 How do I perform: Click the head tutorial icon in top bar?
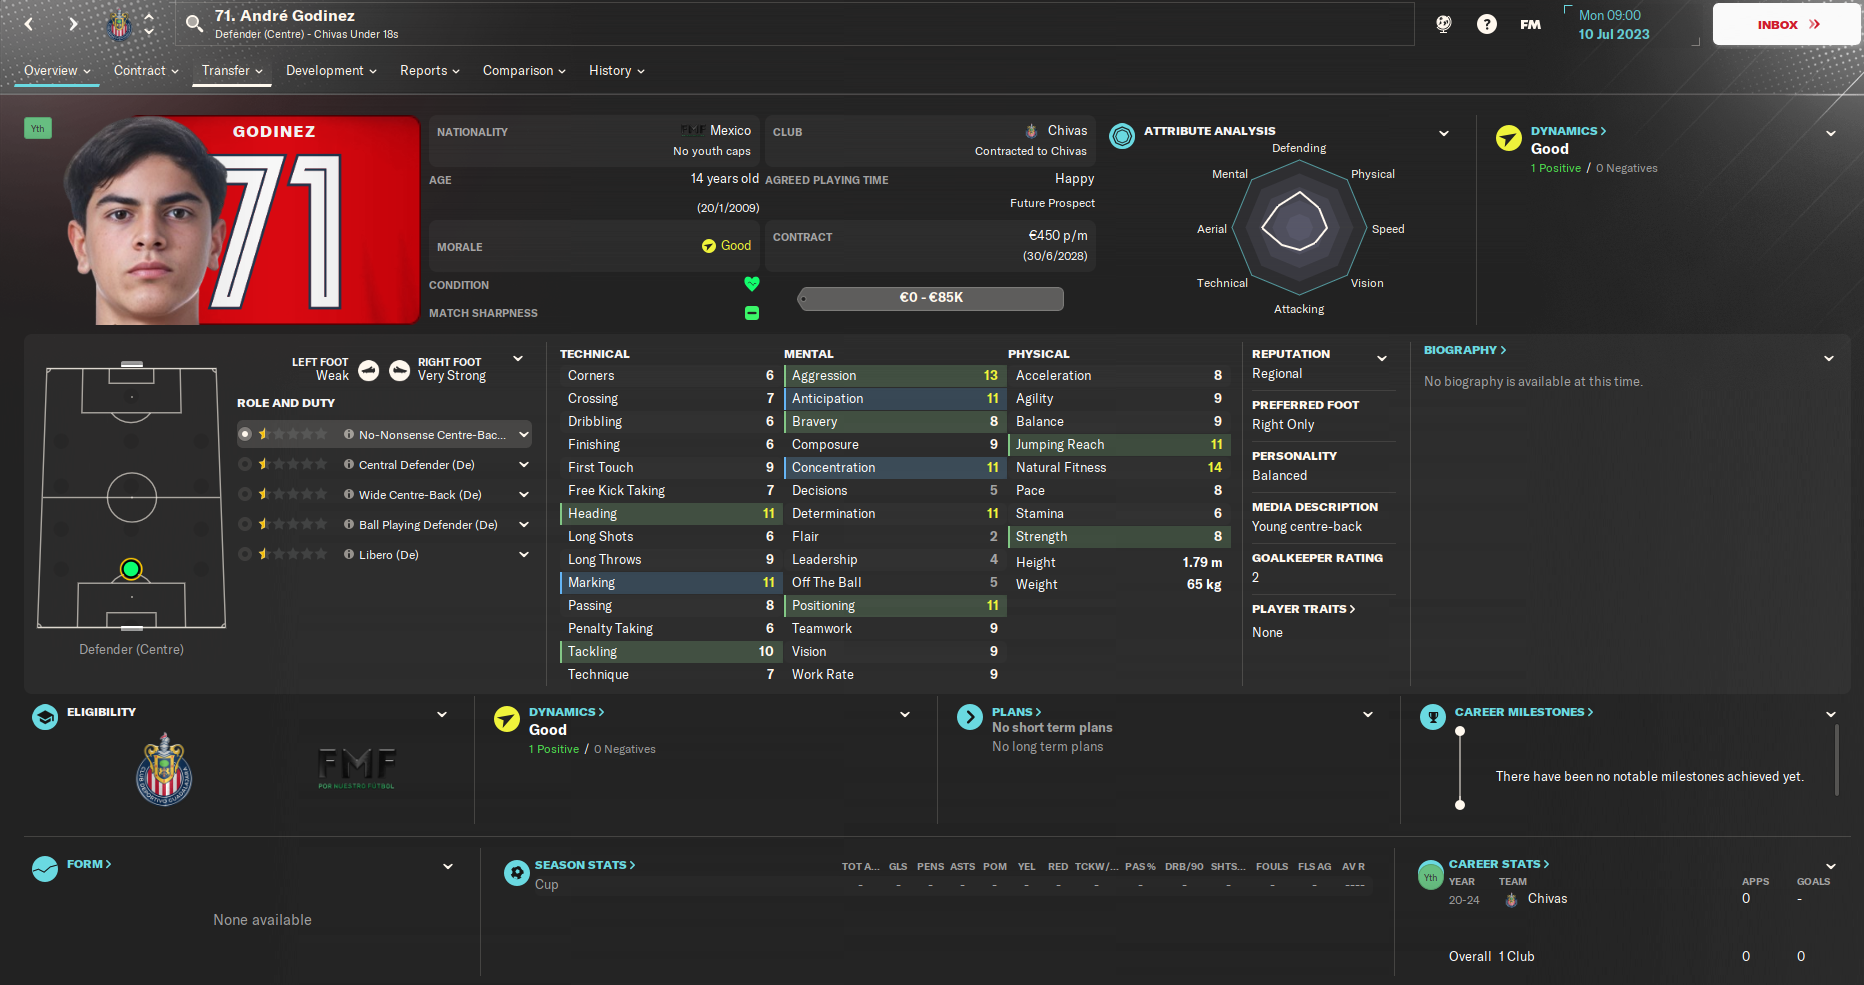pyautogui.click(x=1443, y=24)
